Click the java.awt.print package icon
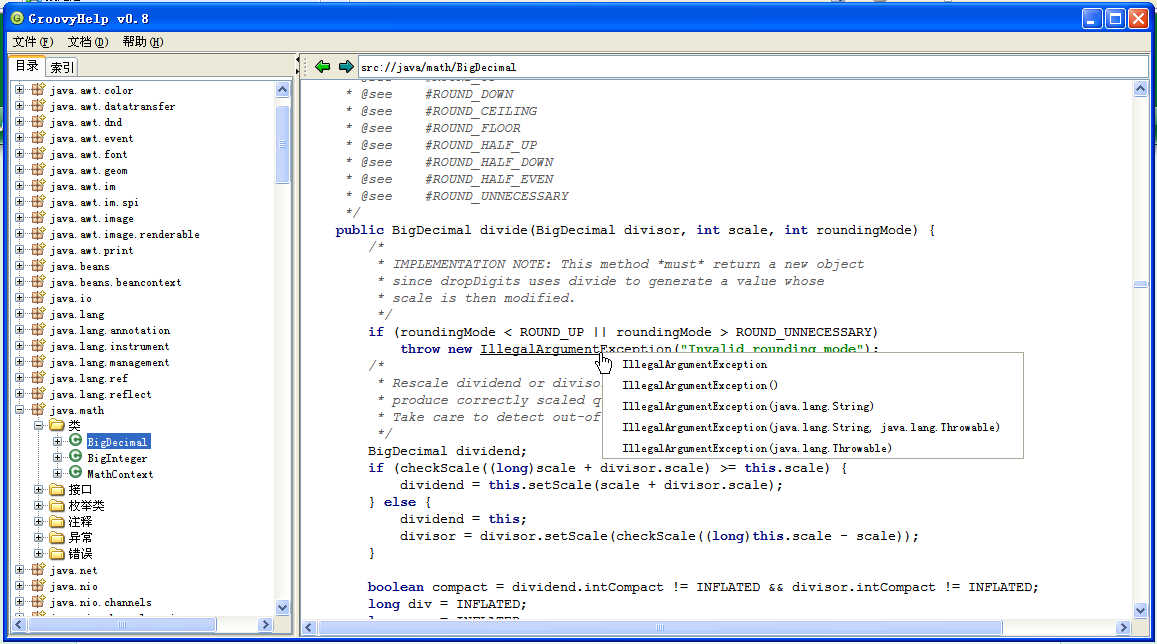Screen dimensions: 1157x644 38,249
